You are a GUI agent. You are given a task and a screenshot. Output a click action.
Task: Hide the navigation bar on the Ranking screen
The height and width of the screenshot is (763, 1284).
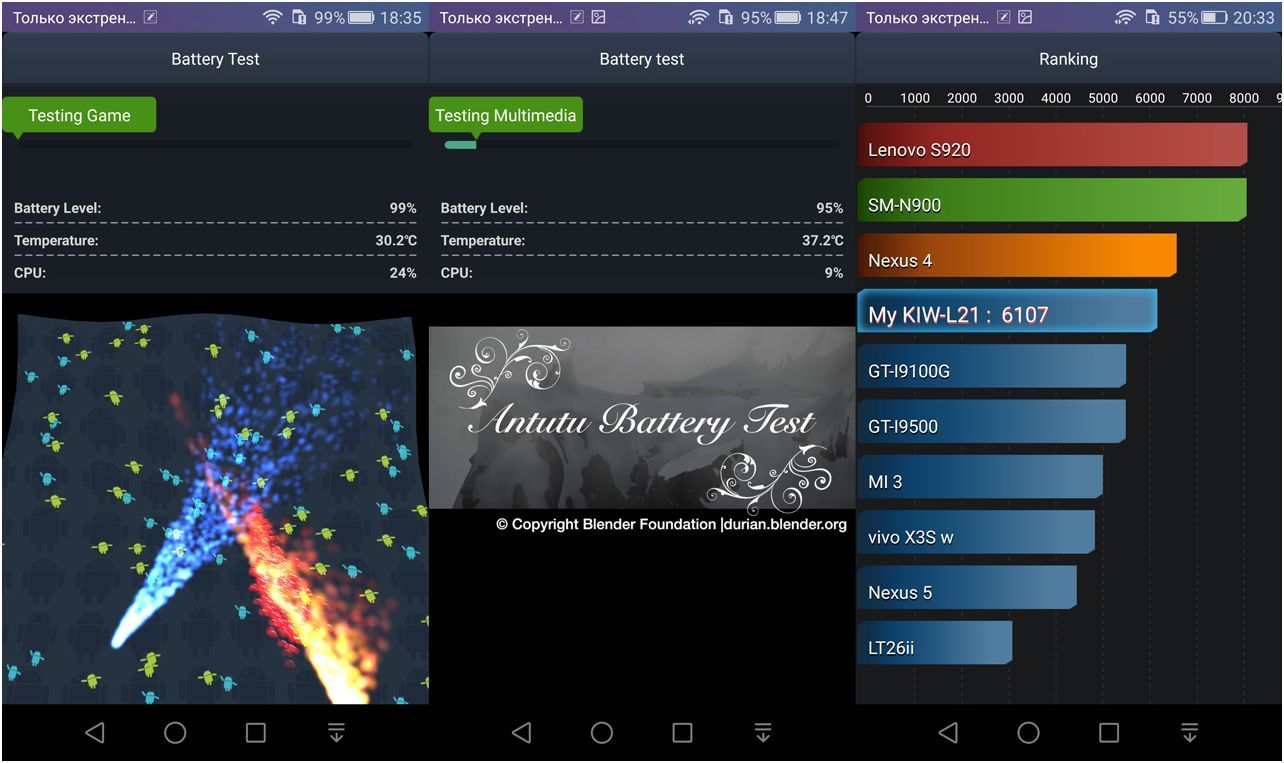point(1189,733)
